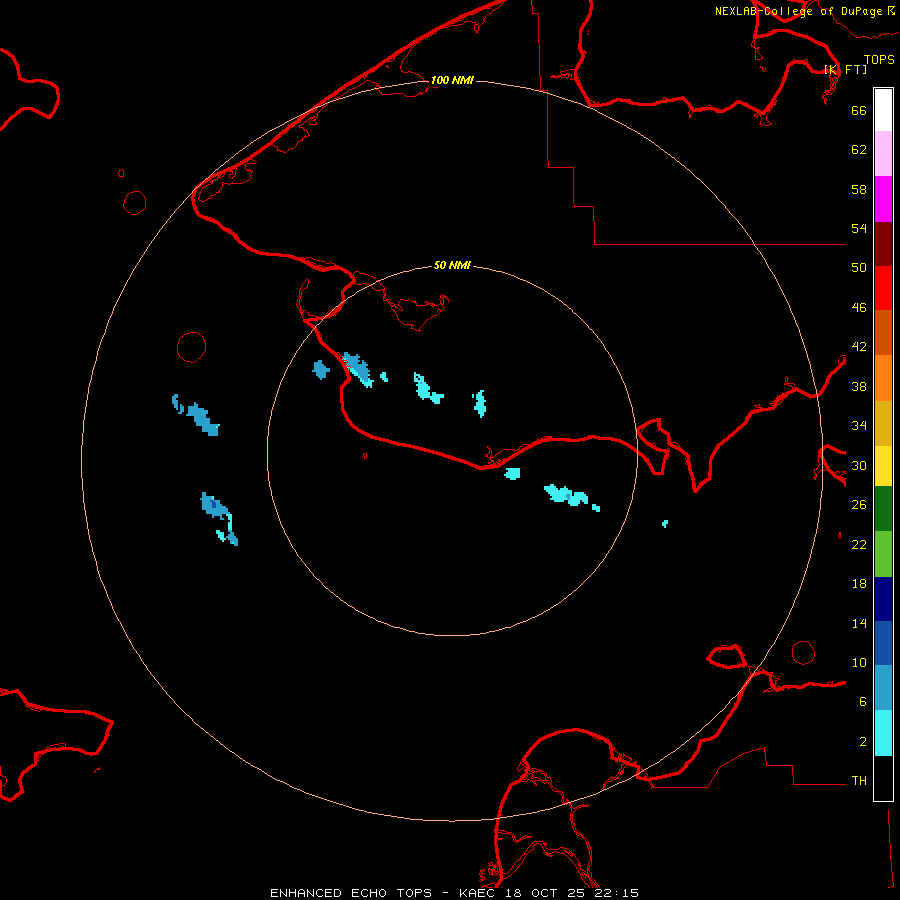This screenshot has height=900, width=900.
Task: Click the light pink 62 kft legend swatch
Action: 883,154
